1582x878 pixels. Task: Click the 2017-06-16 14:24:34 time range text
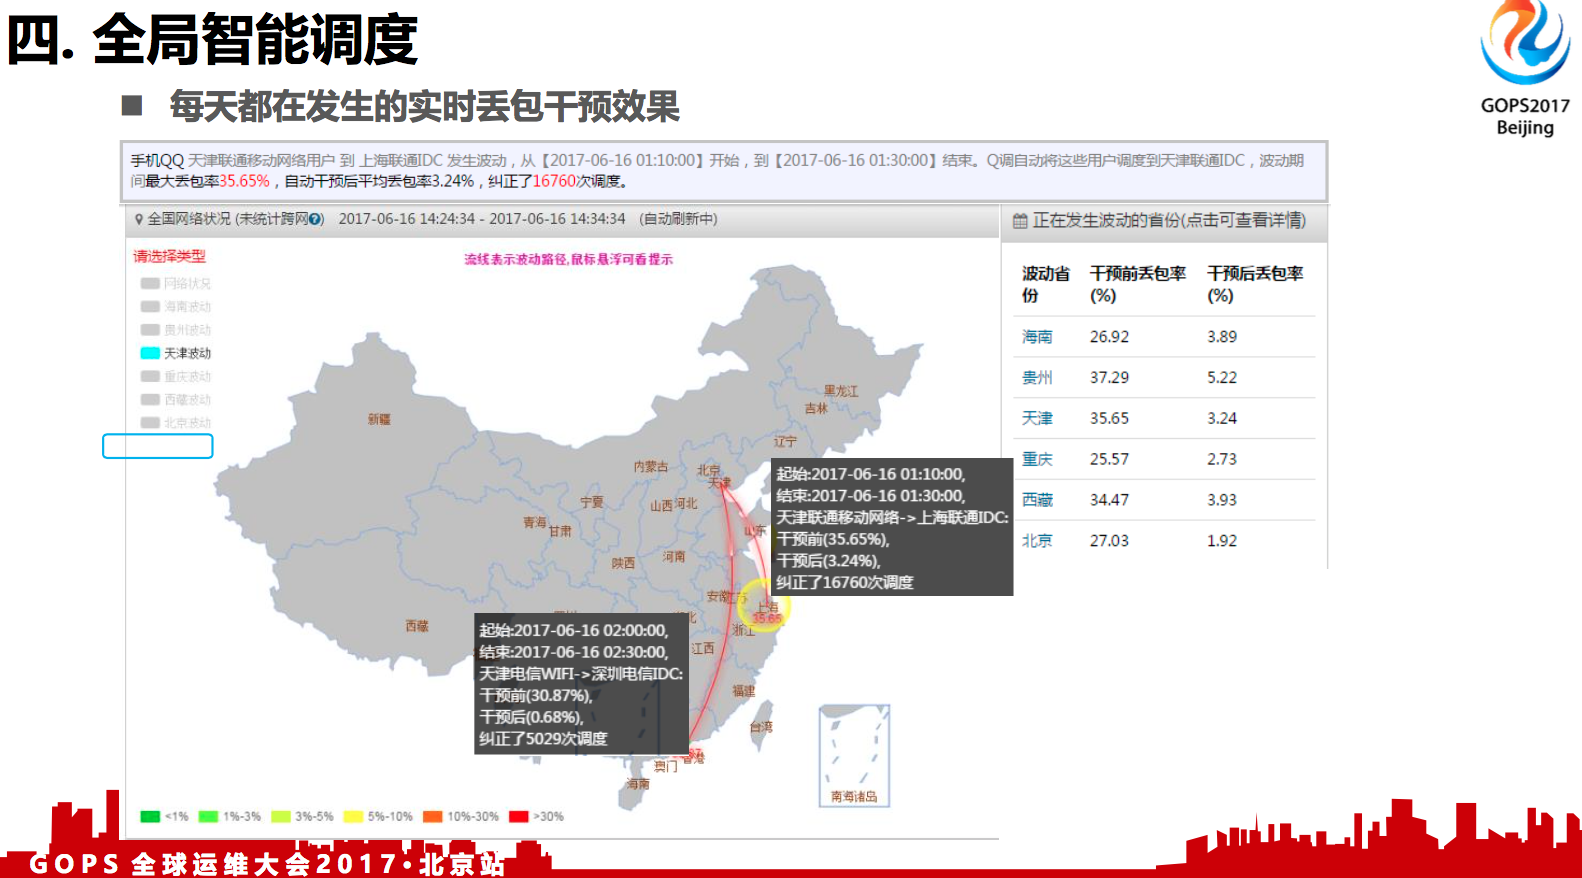[482, 219]
